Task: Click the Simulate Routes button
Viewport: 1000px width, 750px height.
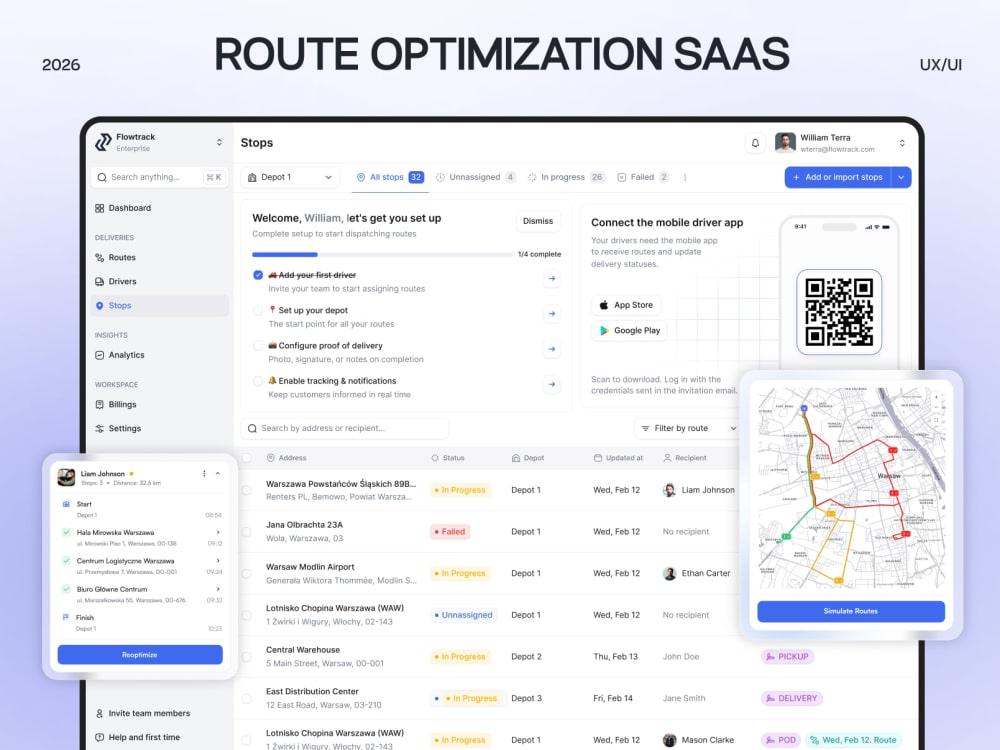Action: point(851,612)
